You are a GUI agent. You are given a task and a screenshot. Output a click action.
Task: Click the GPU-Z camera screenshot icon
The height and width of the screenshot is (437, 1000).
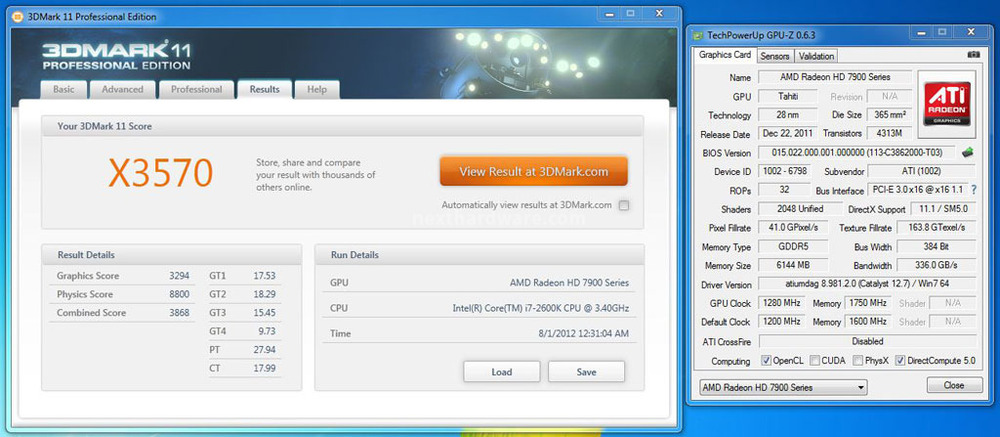point(973,55)
